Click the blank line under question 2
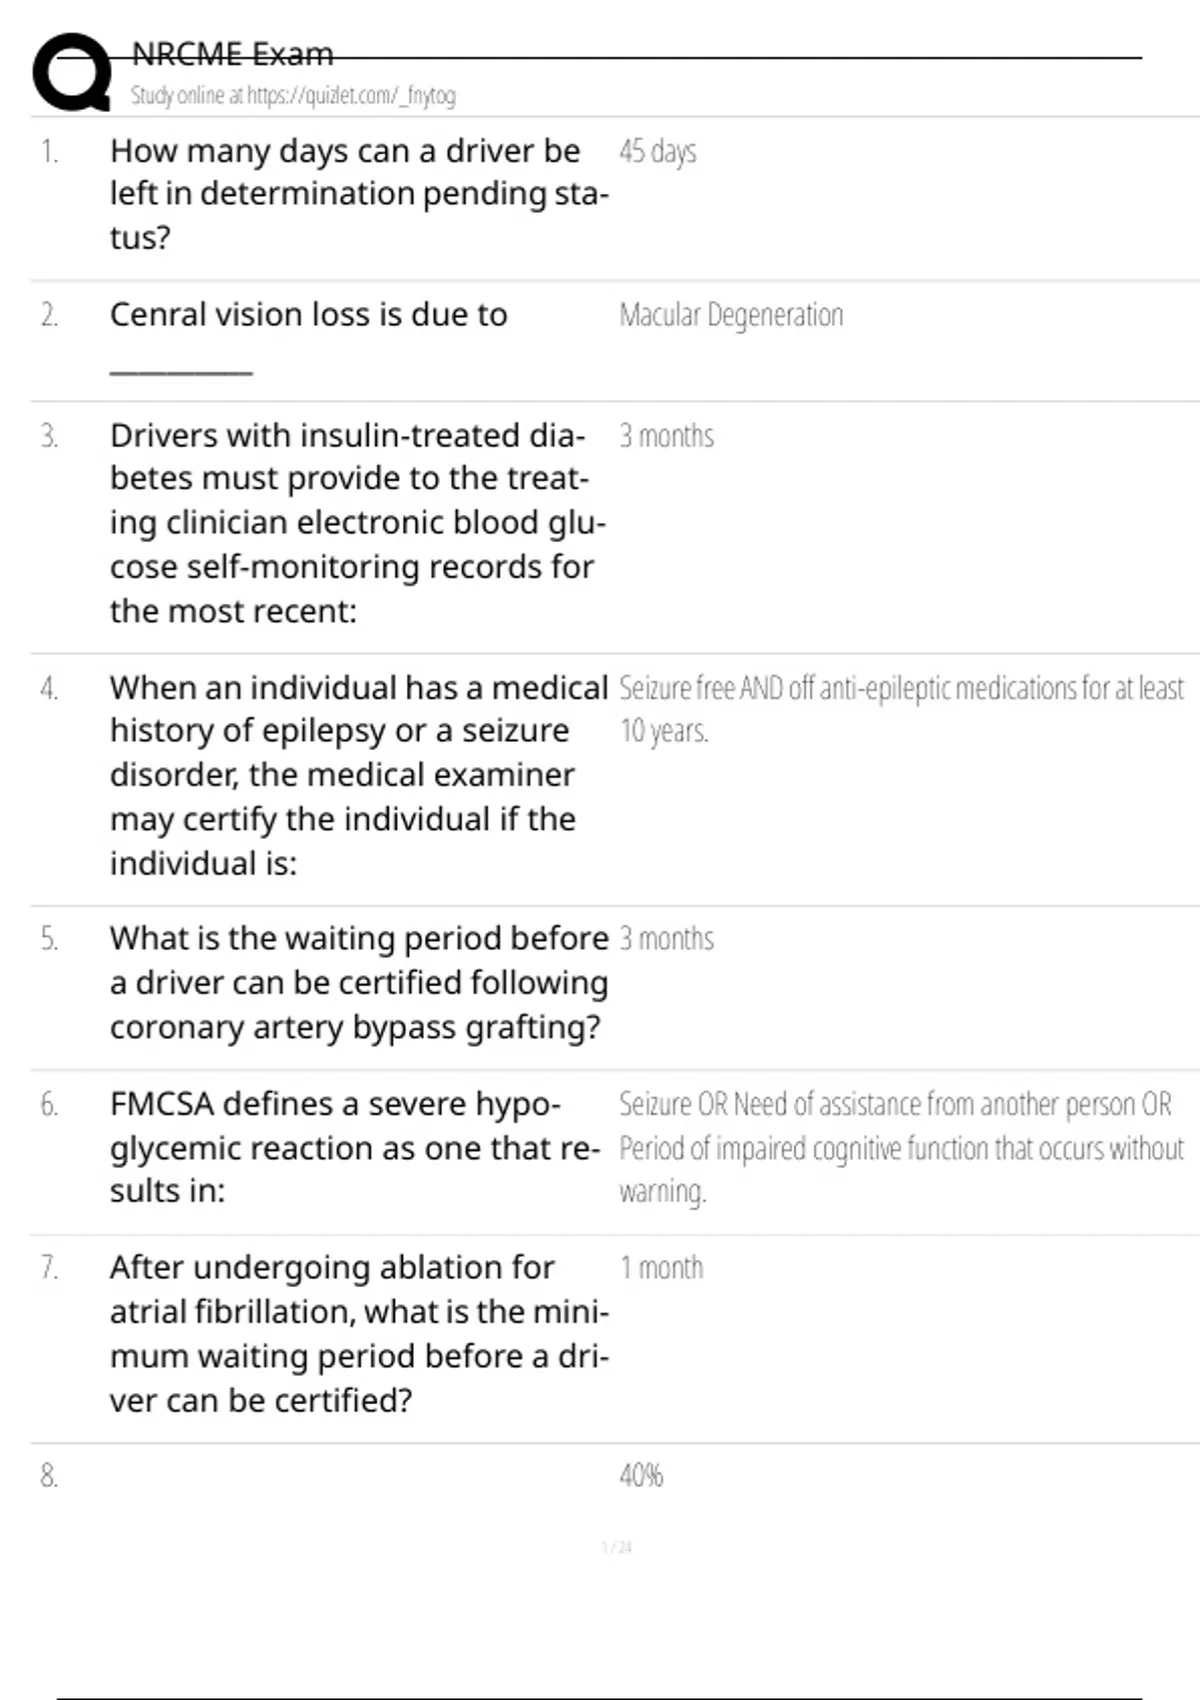Screen dimensions: 1200x1700 [x=181, y=372]
